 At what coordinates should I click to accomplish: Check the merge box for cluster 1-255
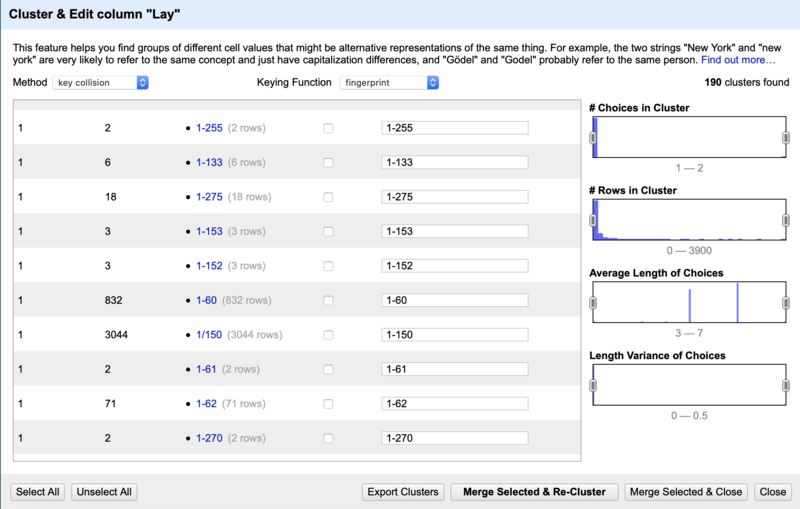click(328, 128)
